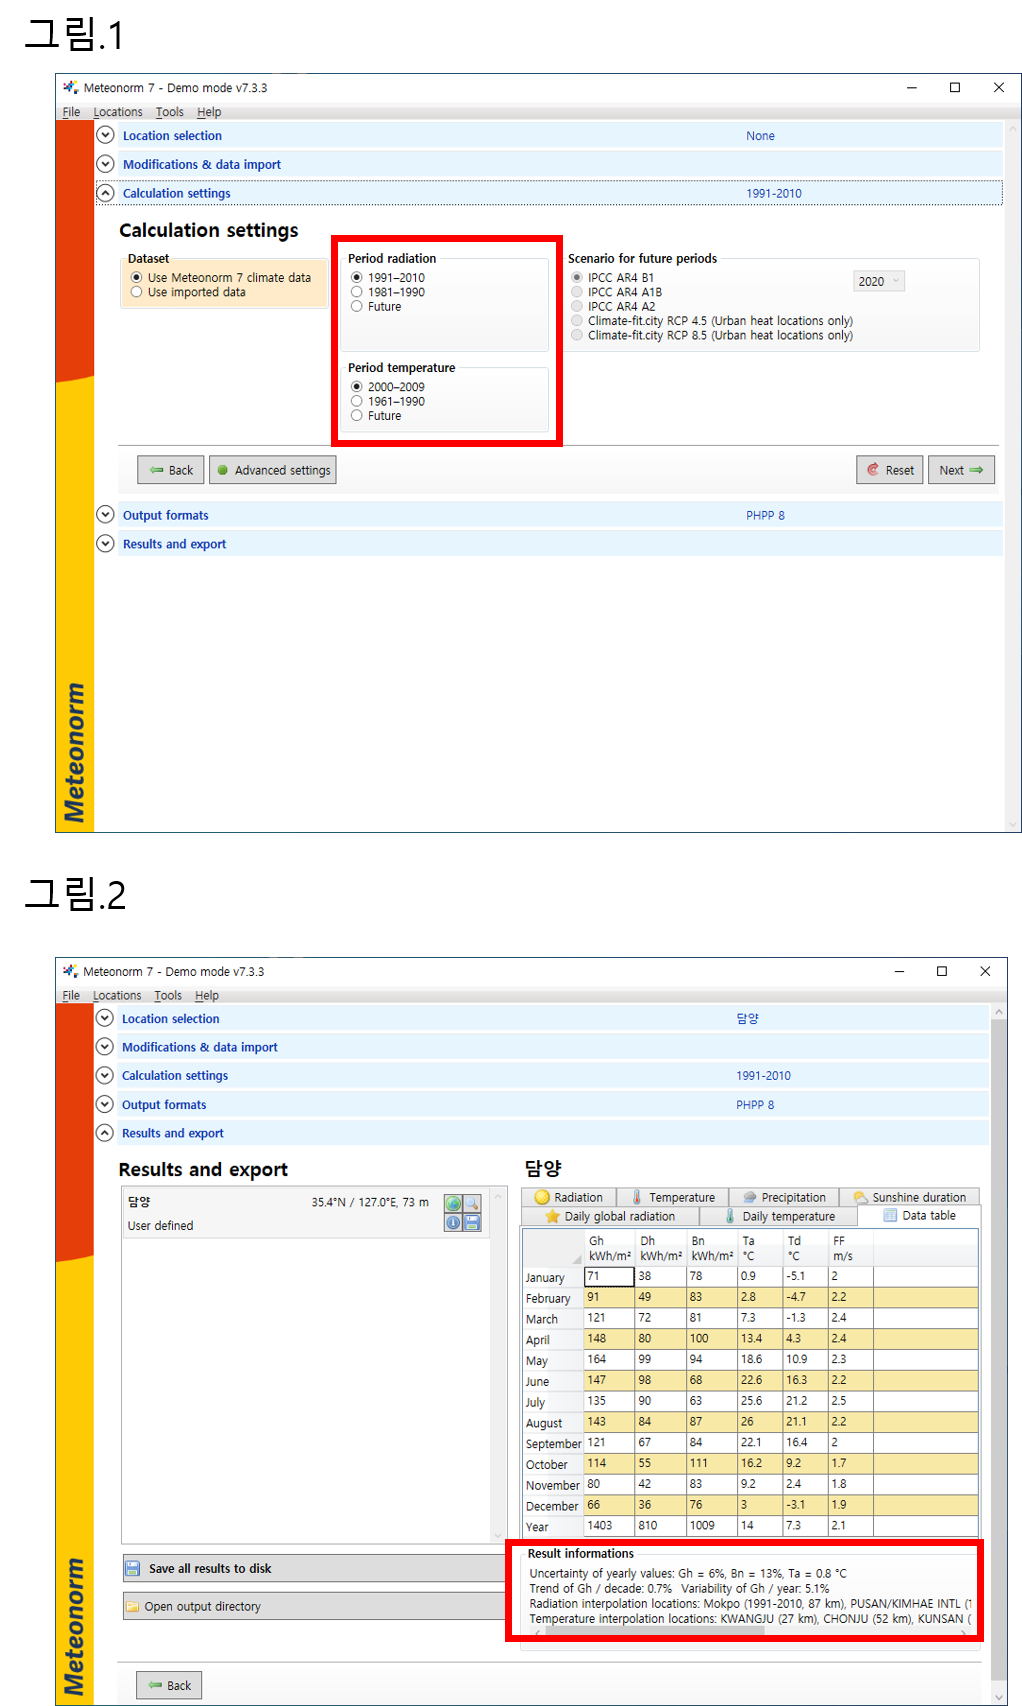
Task: Click Reset in Calculation settings
Action: 889,470
